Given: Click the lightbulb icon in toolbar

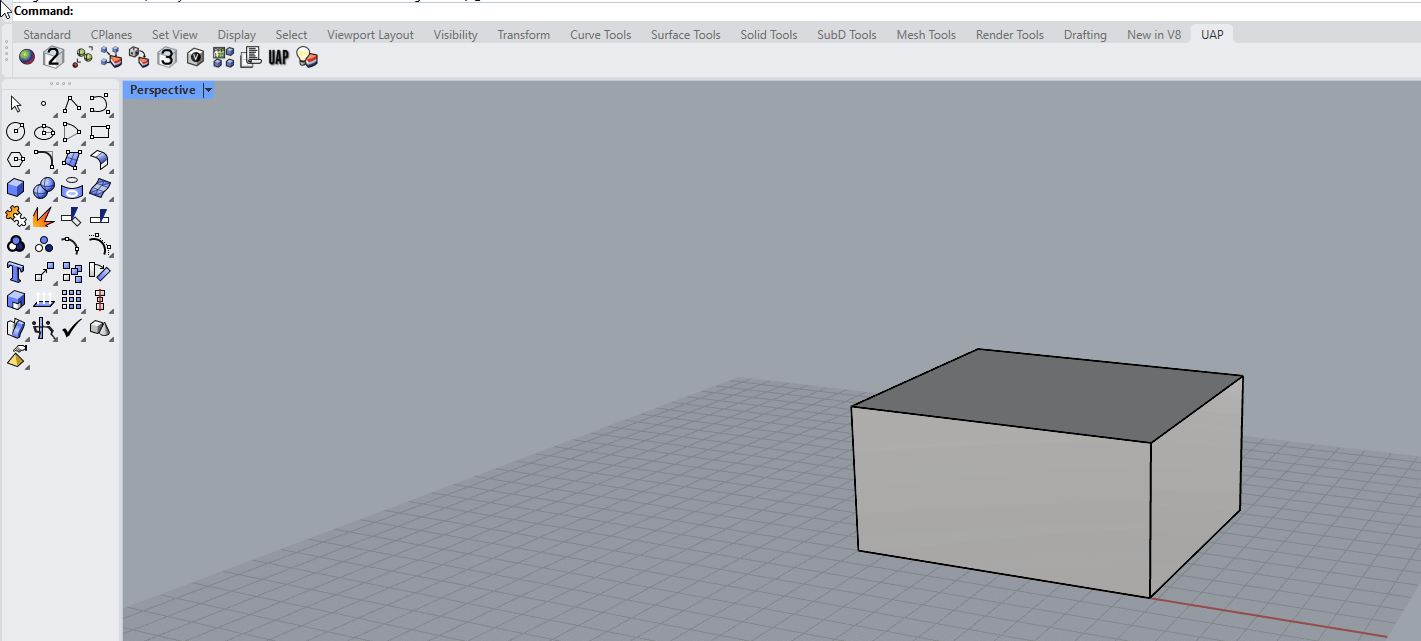Looking at the screenshot, I should point(308,57).
